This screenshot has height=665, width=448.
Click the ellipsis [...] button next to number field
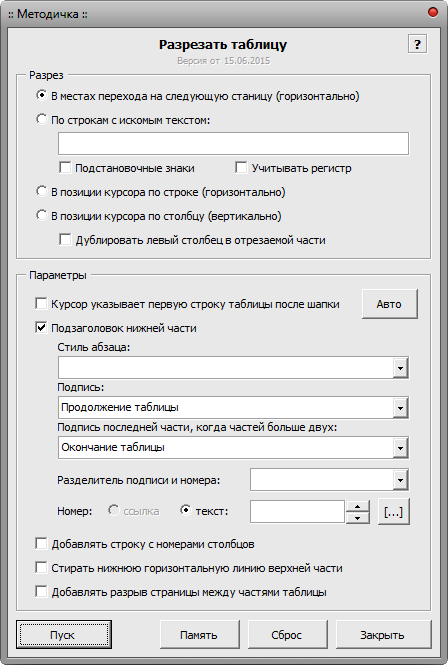tap(393, 511)
